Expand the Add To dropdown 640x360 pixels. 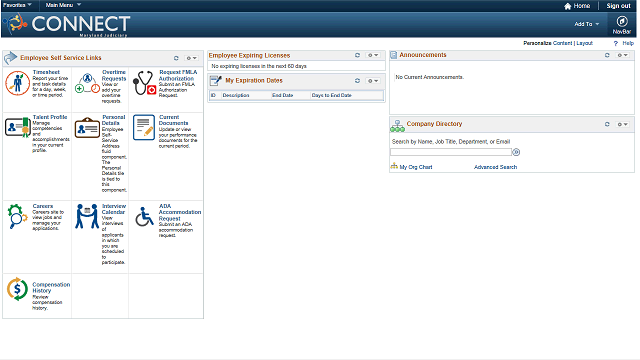pos(587,24)
